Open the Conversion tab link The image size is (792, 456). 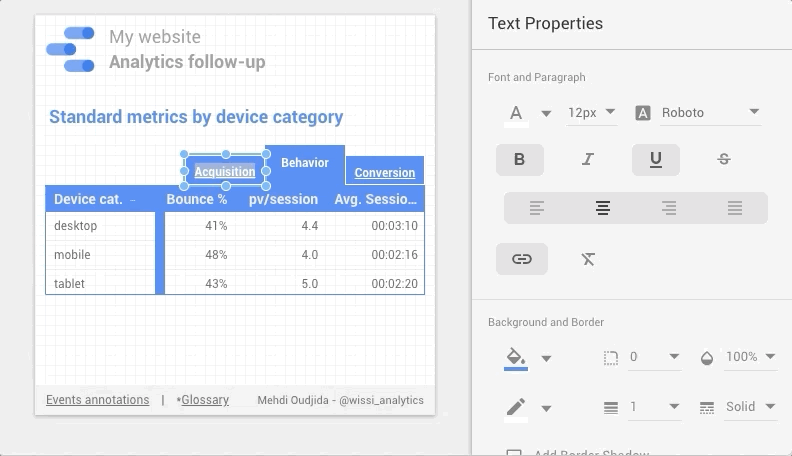pos(384,173)
